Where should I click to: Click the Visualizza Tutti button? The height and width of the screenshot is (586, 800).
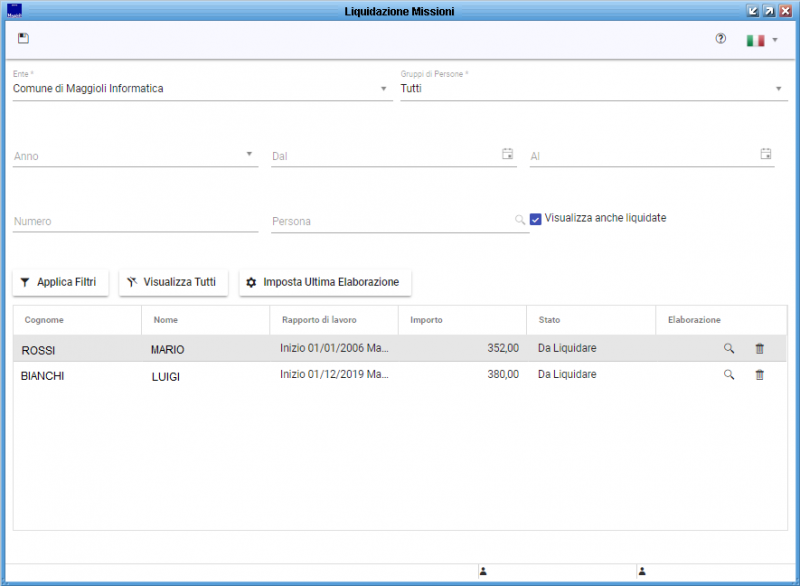173,282
